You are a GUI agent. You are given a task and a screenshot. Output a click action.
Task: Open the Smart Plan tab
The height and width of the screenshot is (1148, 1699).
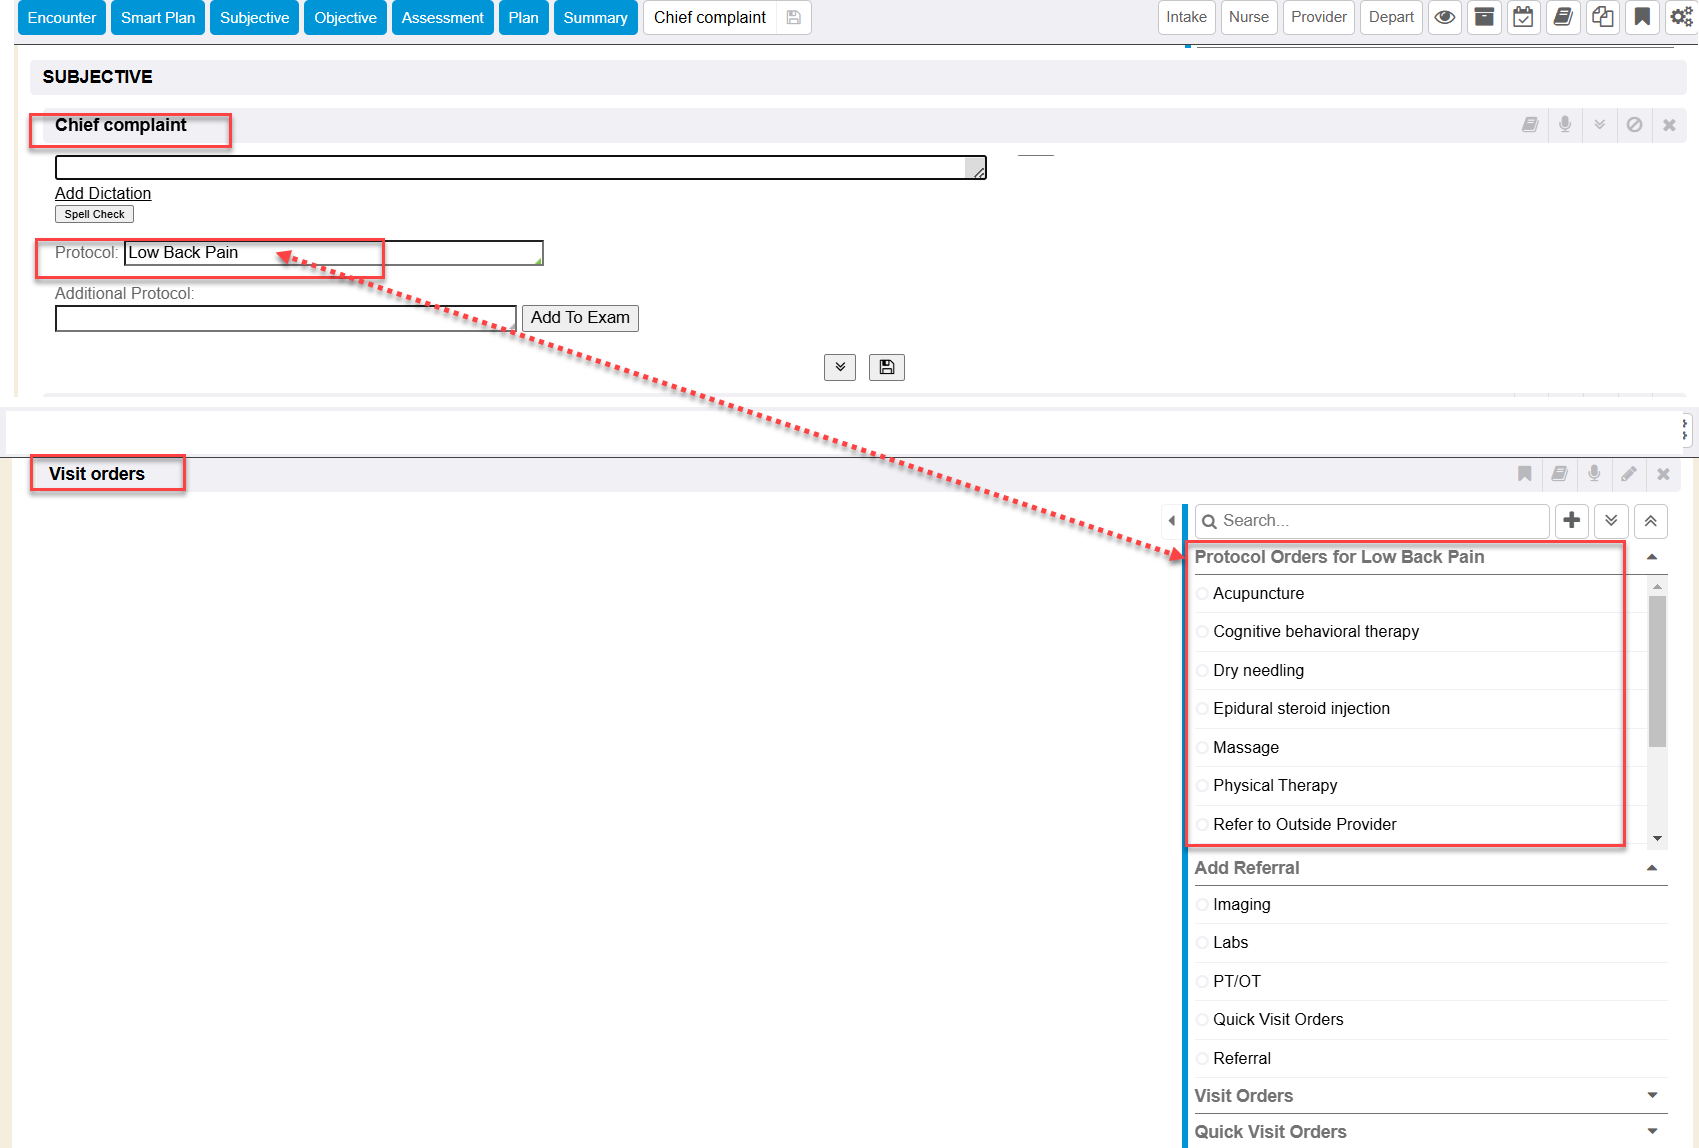click(x=158, y=18)
